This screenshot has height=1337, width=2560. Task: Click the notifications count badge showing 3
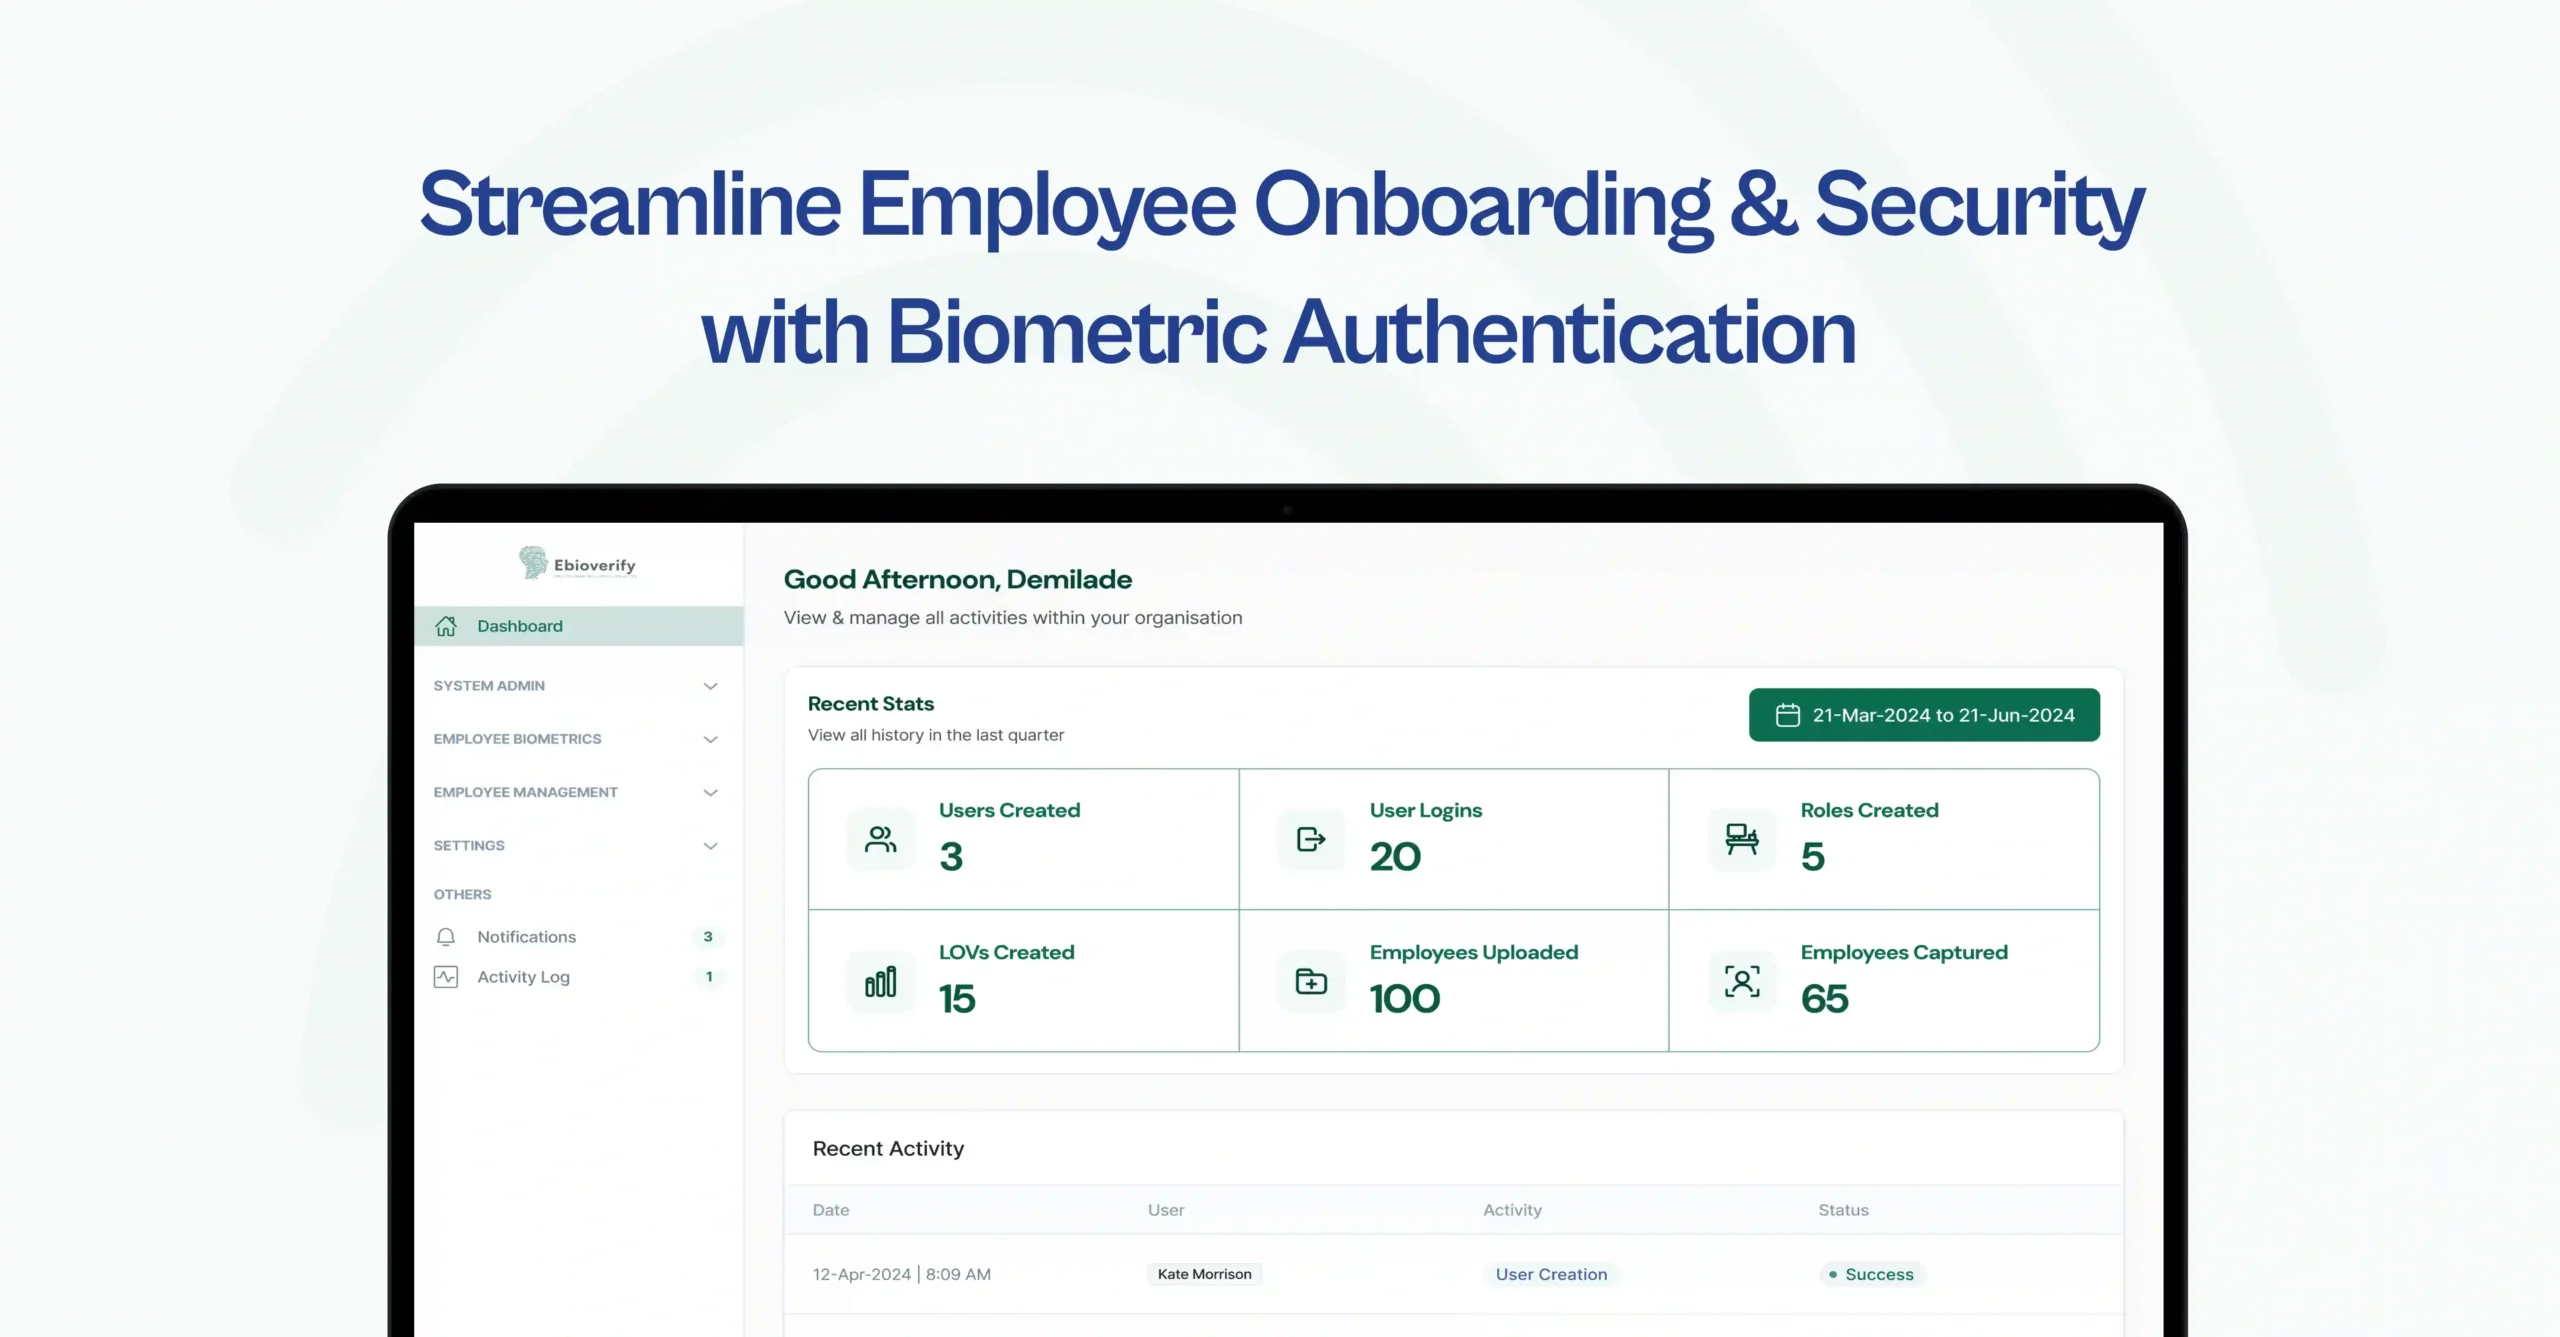coord(708,937)
